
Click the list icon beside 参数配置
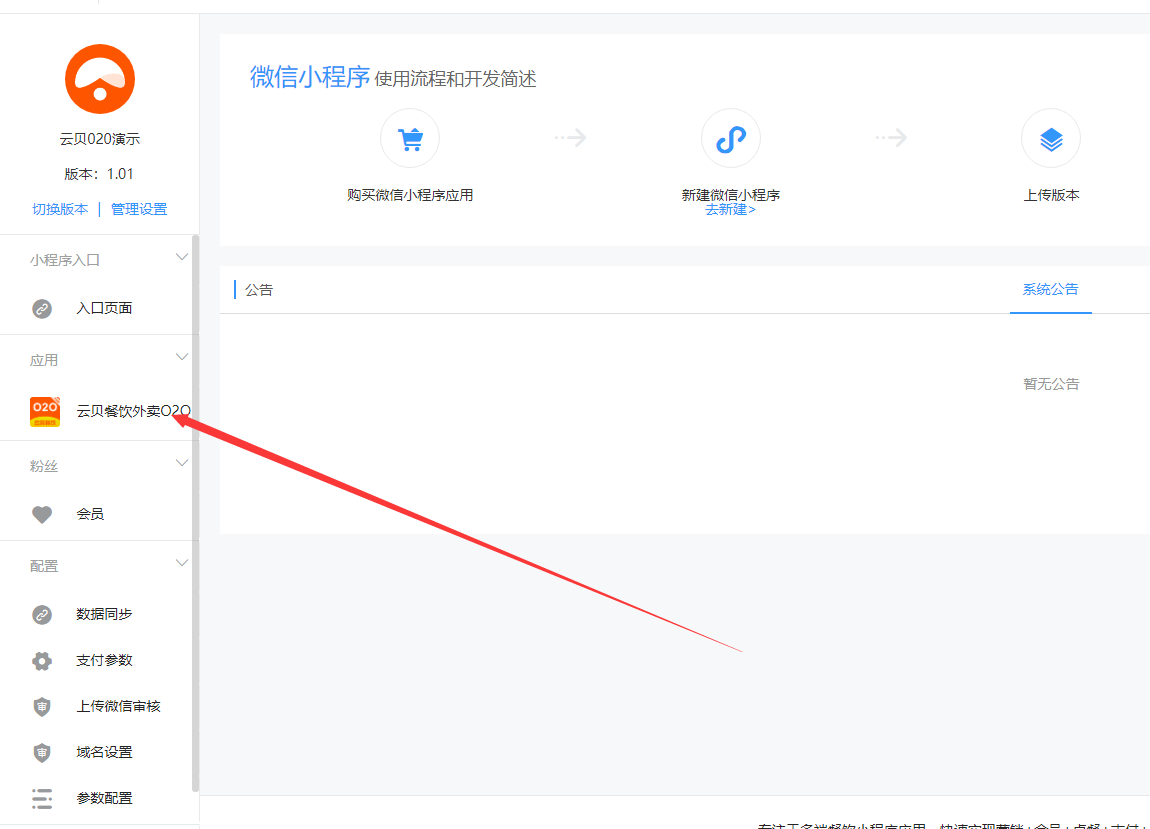(42, 798)
